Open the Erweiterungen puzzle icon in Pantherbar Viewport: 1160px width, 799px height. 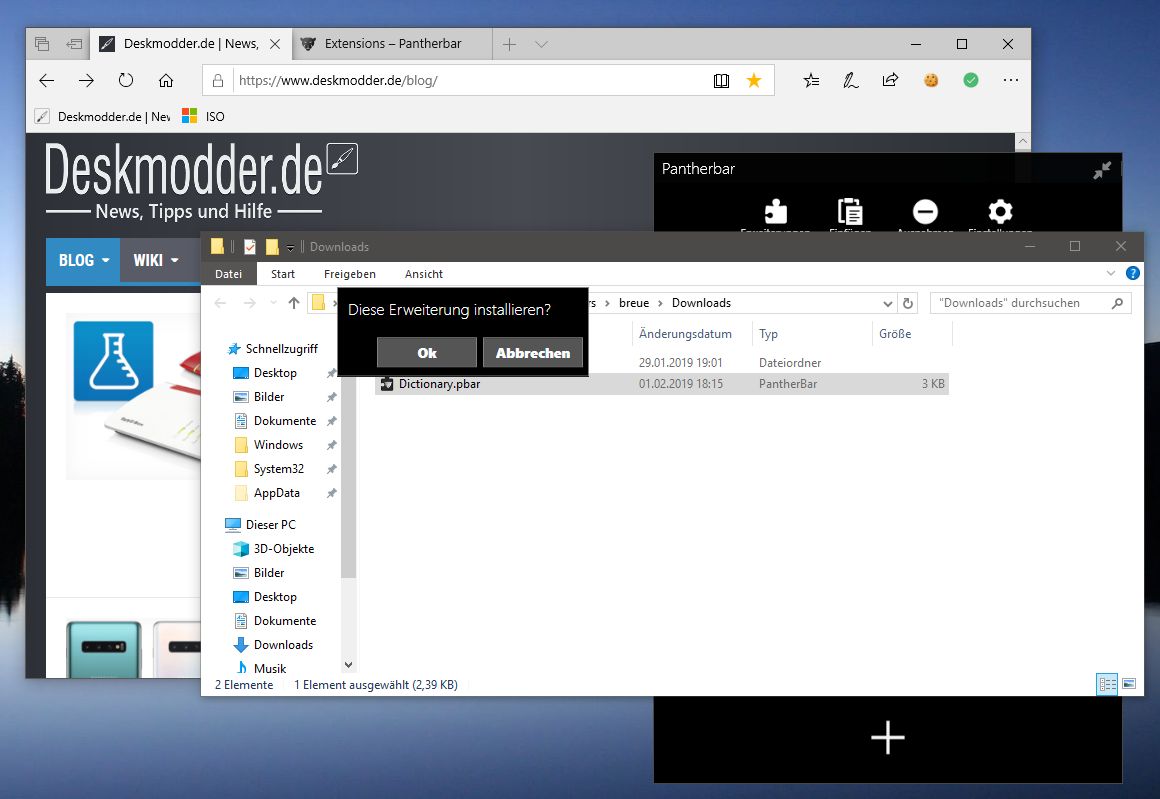tap(775, 212)
